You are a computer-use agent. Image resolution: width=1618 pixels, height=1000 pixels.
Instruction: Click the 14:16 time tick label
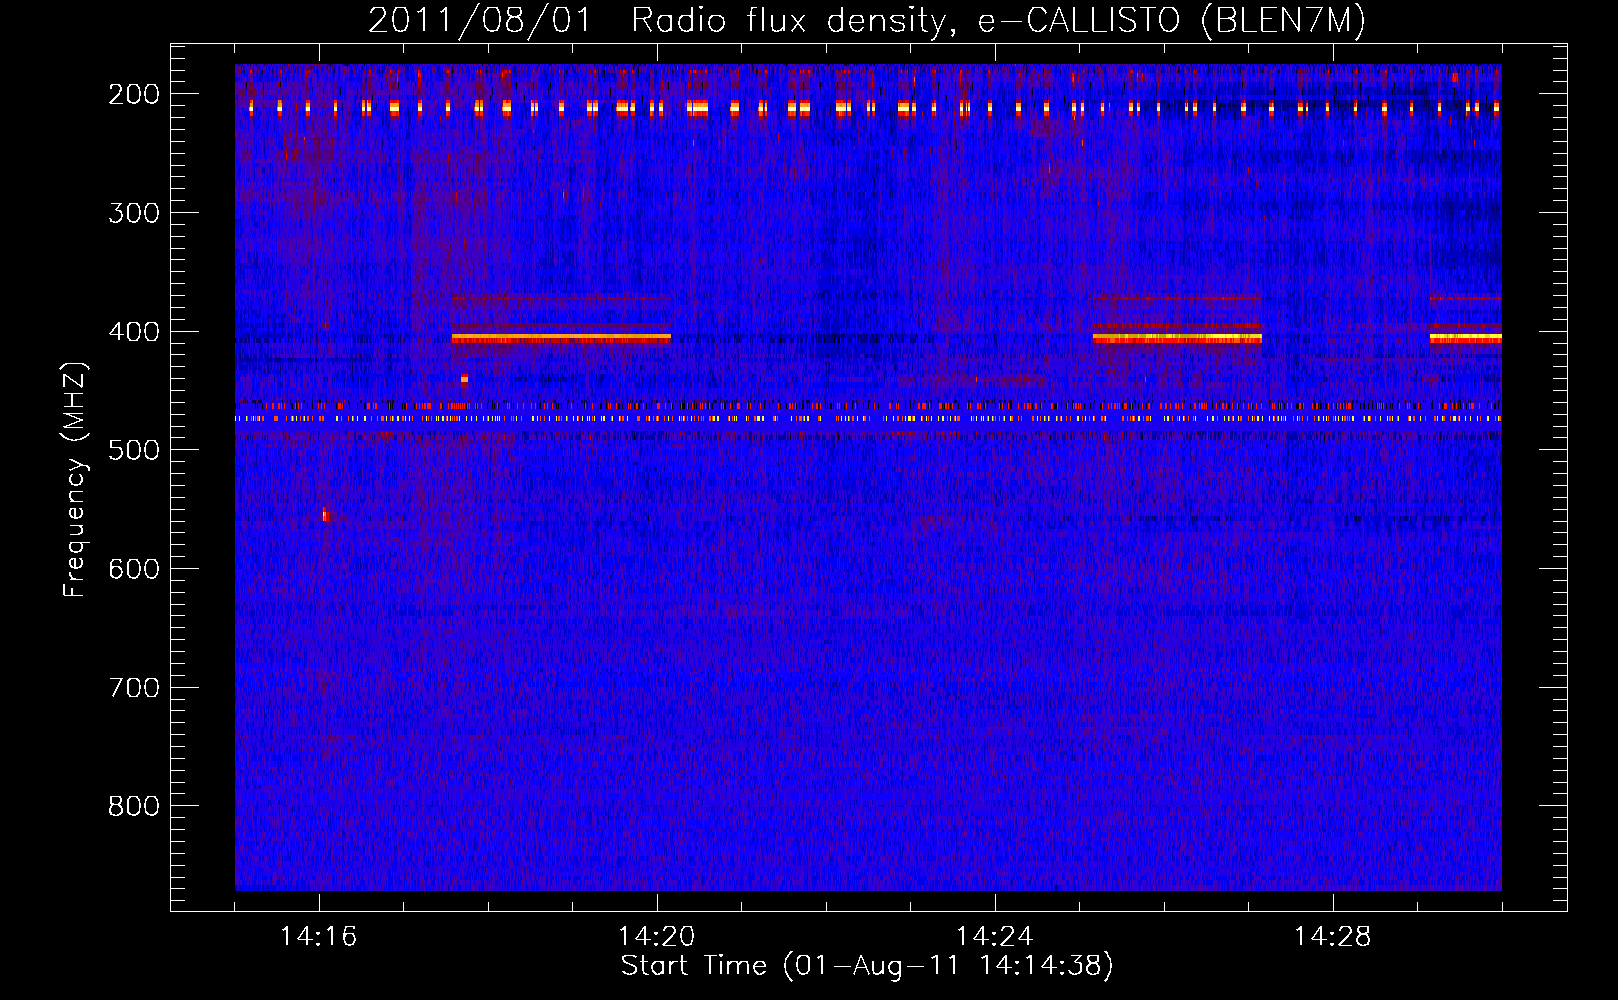tap(319, 937)
